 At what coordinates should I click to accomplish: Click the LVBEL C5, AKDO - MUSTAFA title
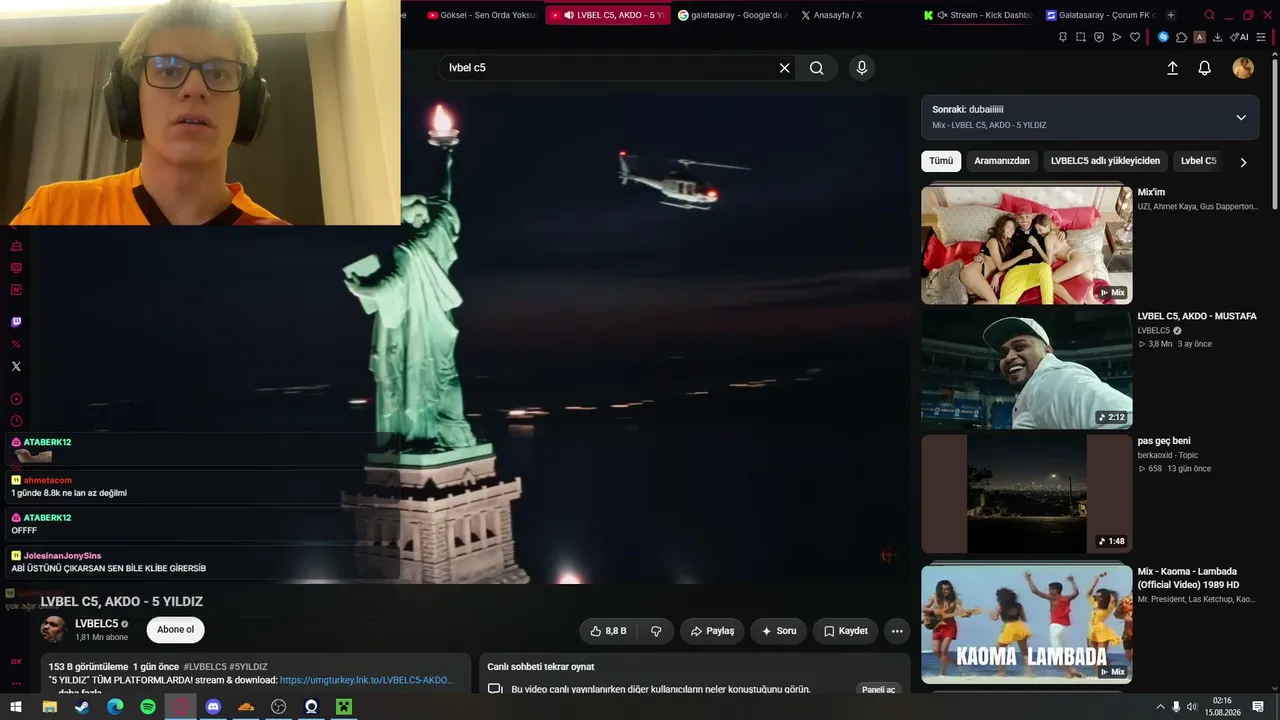[1197, 316]
